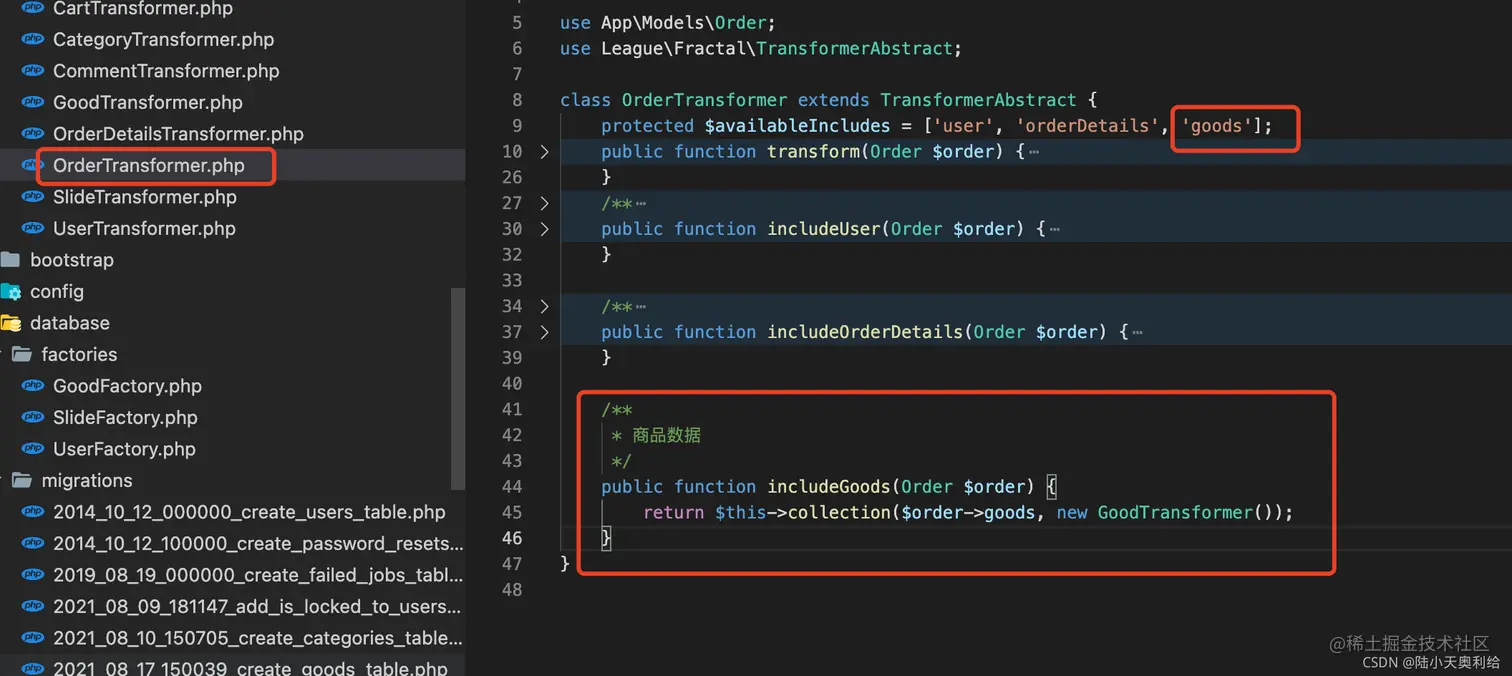Click line number 9 in gutter
The width and height of the screenshot is (1512, 676).
click(517, 126)
